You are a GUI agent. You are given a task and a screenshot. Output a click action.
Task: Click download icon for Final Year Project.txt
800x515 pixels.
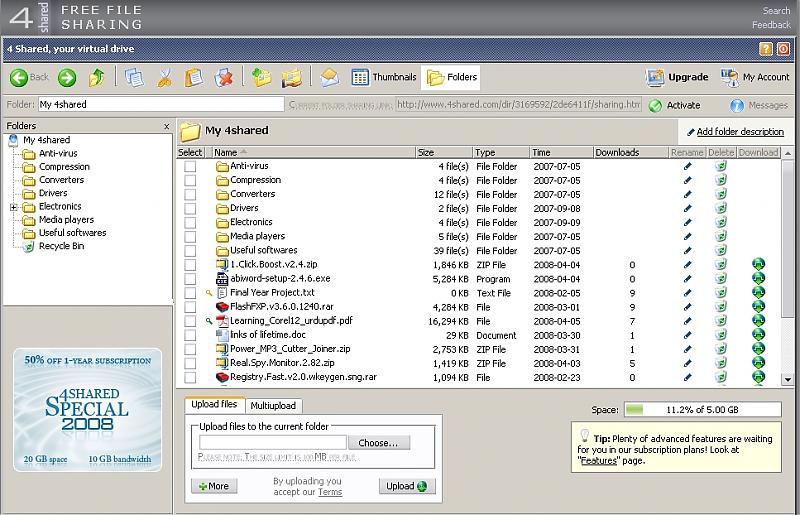click(x=759, y=292)
